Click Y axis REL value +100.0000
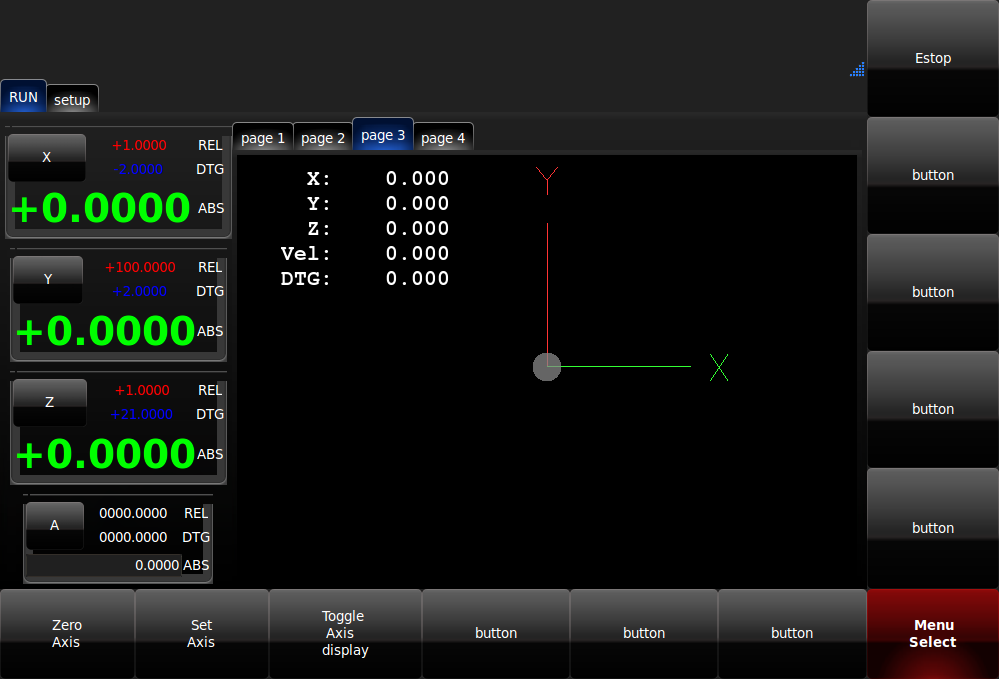 coord(140,268)
